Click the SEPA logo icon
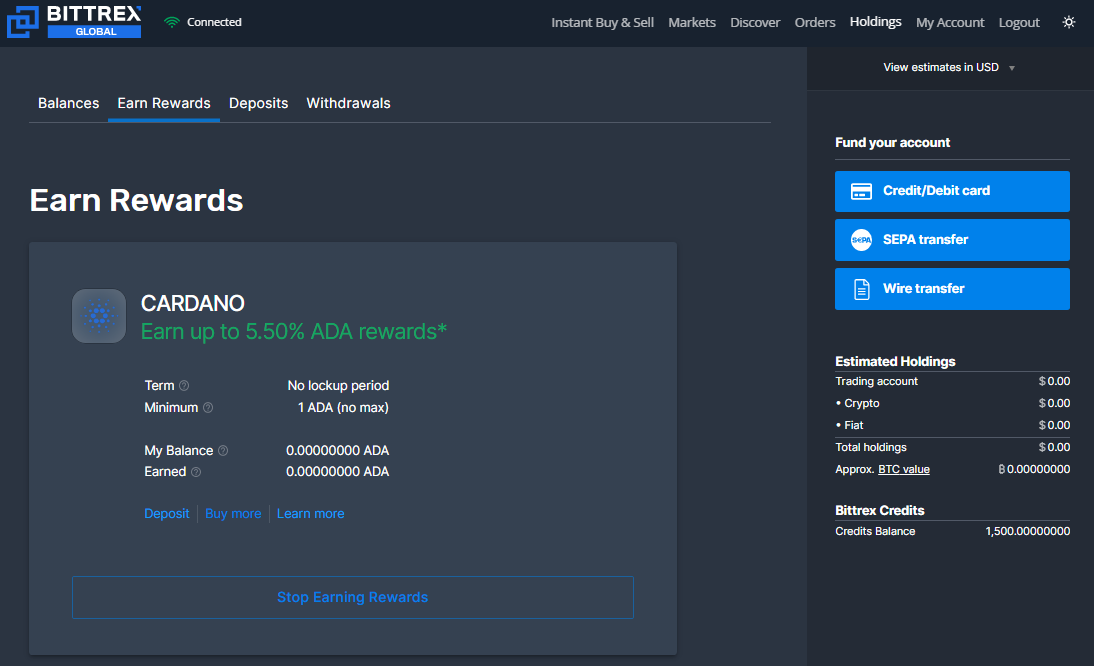This screenshot has height=666, width=1094. tap(861, 240)
